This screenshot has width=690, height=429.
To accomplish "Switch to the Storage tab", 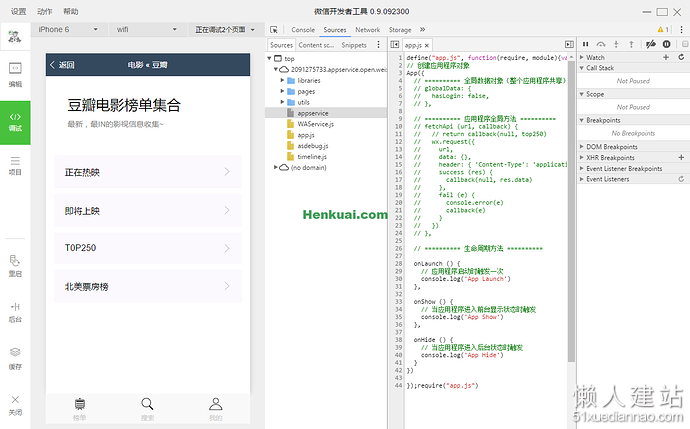I will tap(400, 29).
